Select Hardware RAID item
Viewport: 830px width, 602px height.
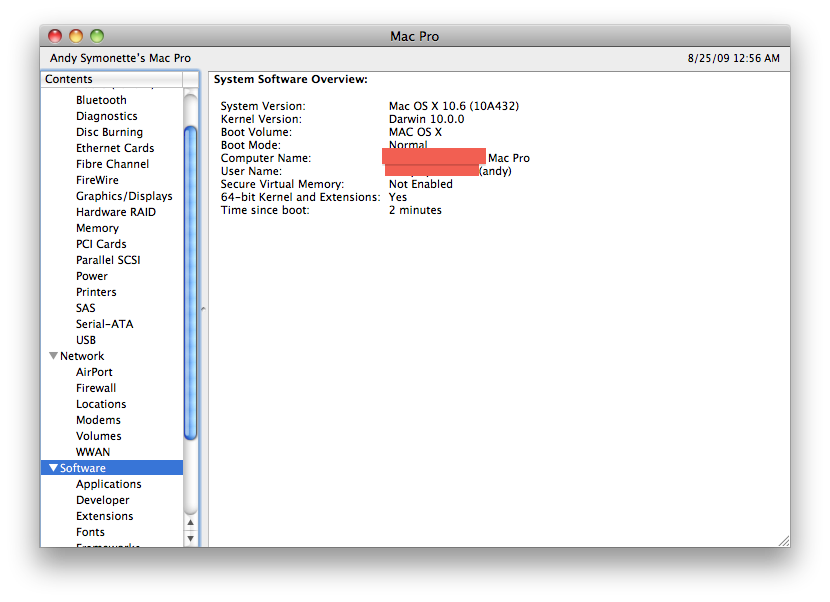coord(115,212)
